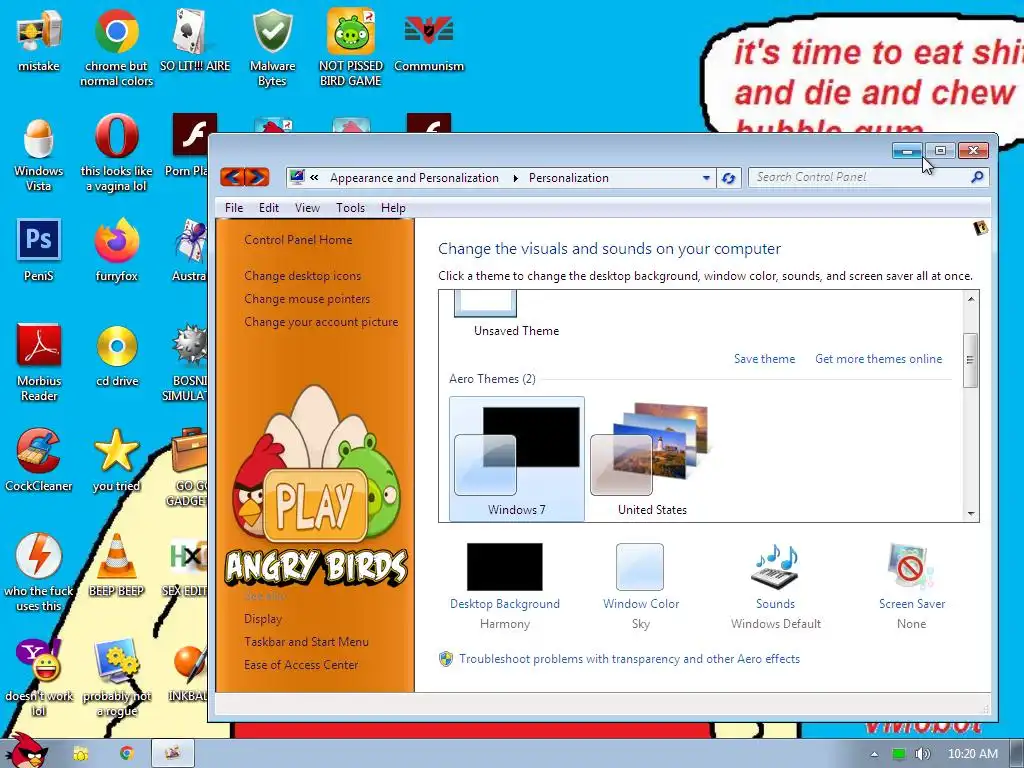Go to Control Panel Home
1024x768 pixels.
298,240
